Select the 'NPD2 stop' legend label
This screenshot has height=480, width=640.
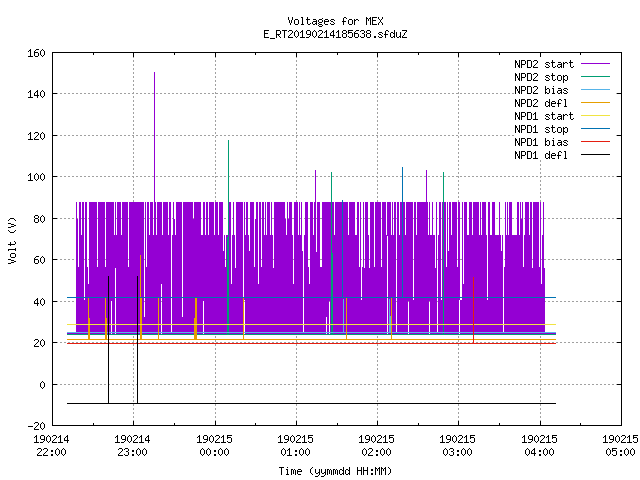pyautogui.click(x=541, y=77)
